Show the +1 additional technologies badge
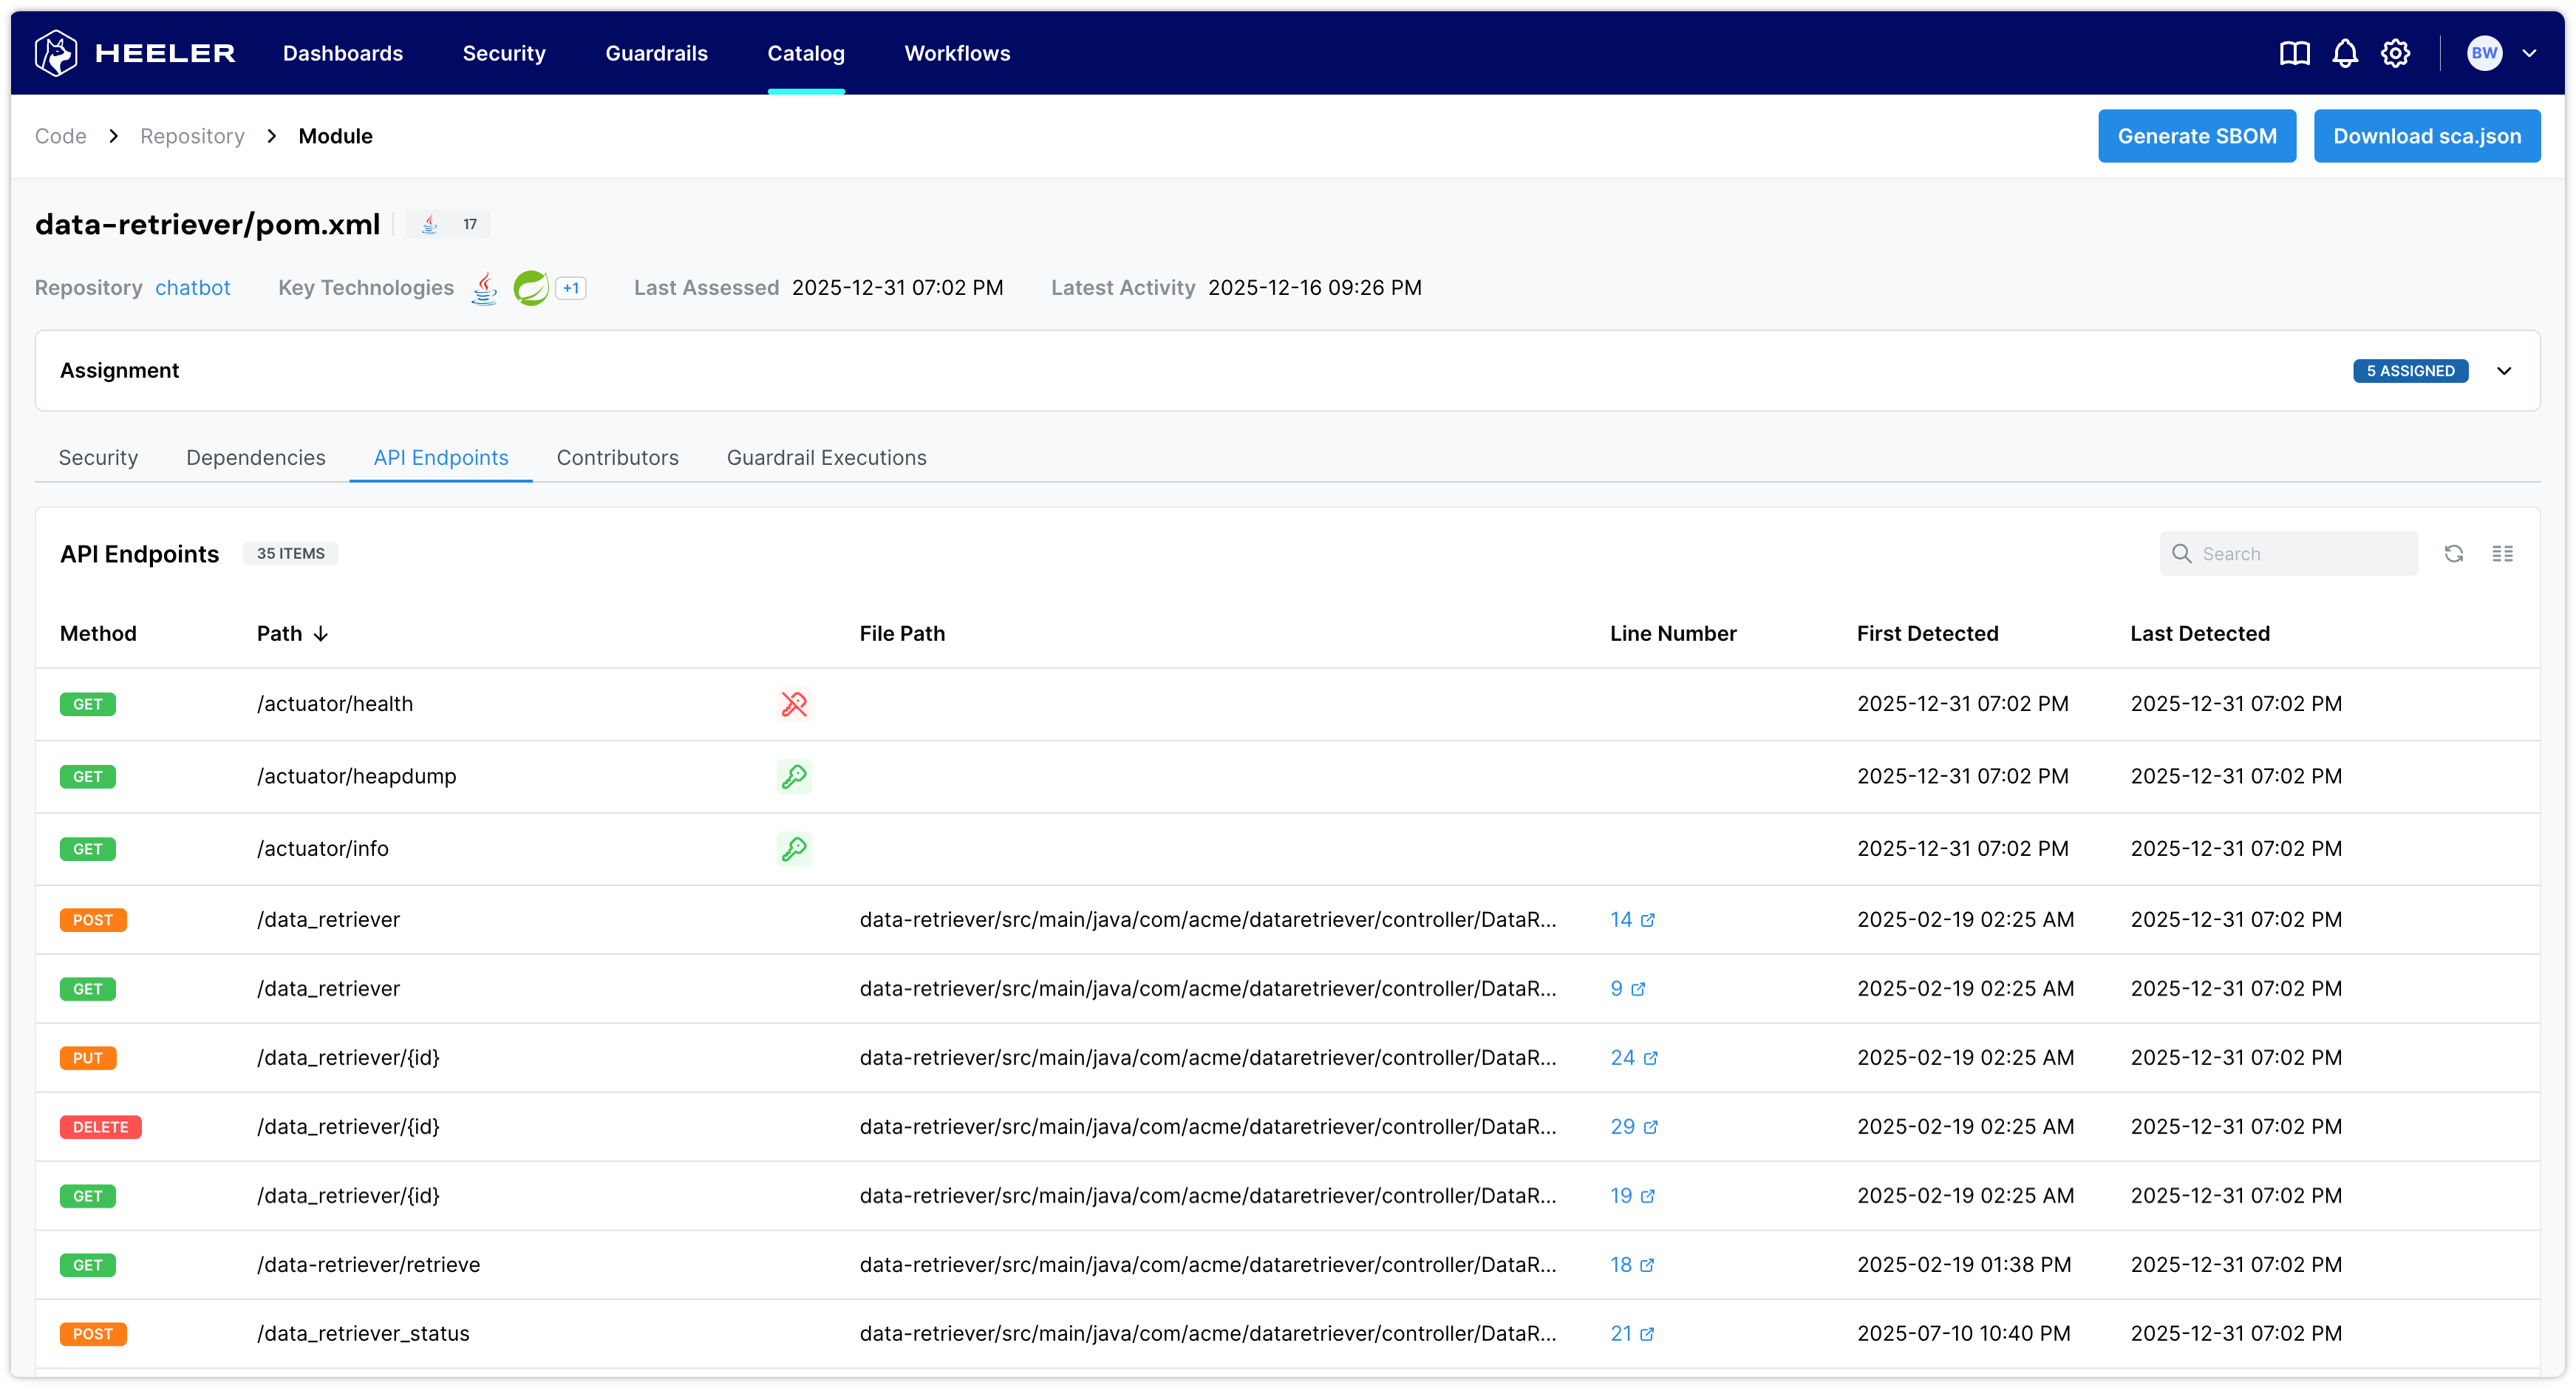This screenshot has width=2576, height=1388. coord(571,288)
